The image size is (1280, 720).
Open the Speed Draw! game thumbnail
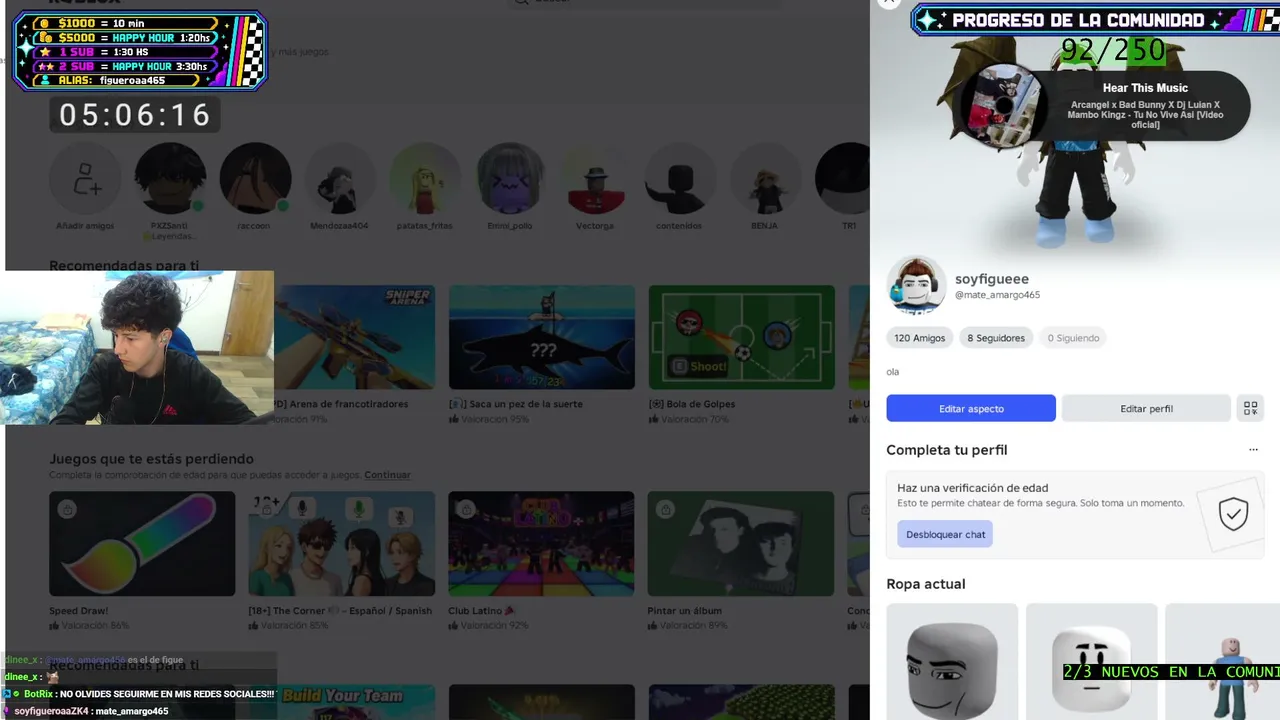click(142, 543)
